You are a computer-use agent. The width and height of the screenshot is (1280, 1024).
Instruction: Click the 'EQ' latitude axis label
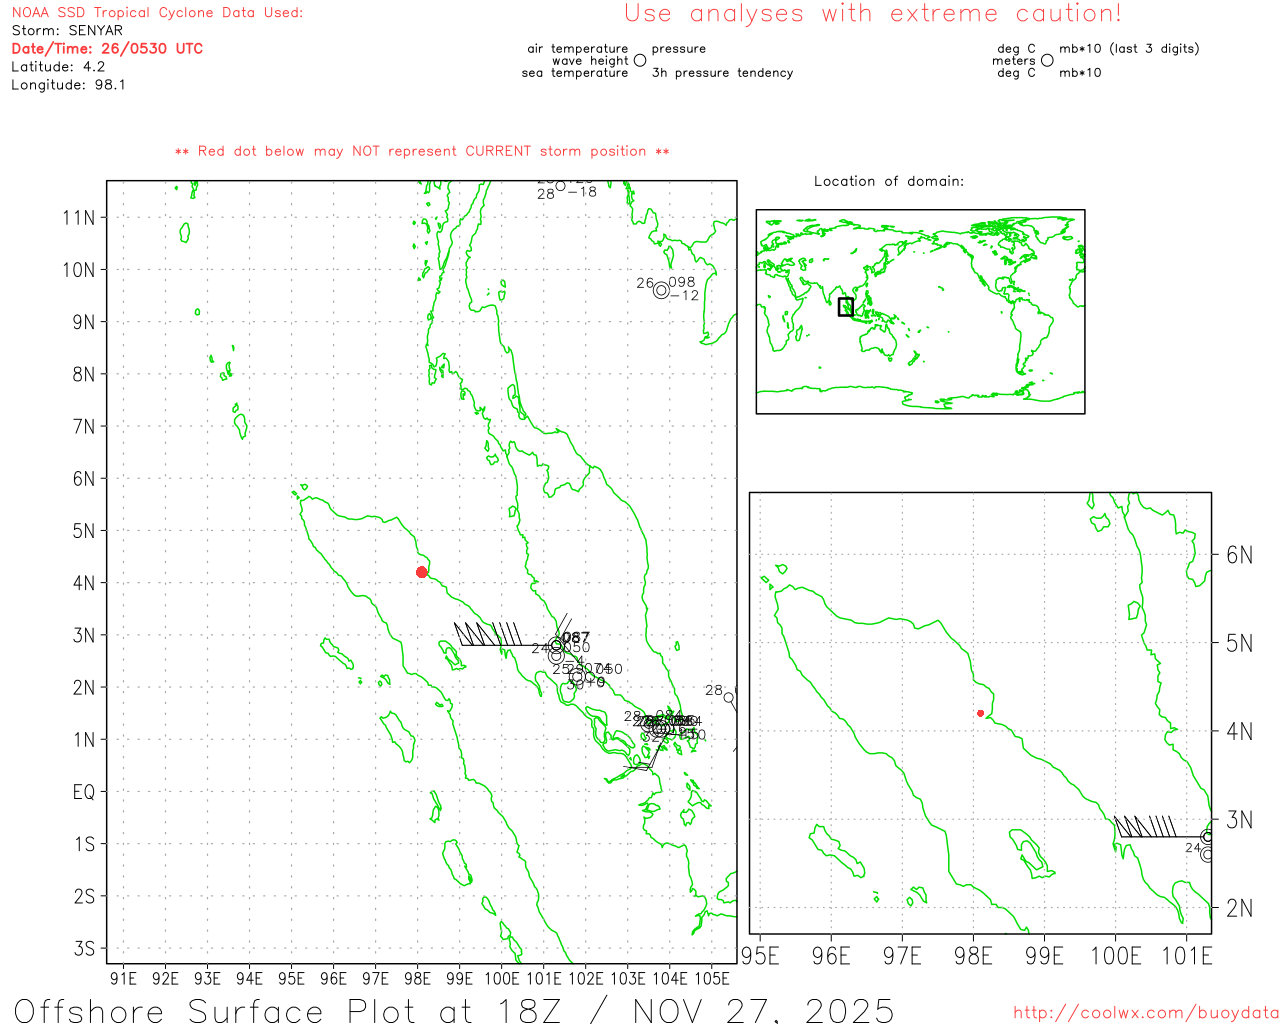84,792
